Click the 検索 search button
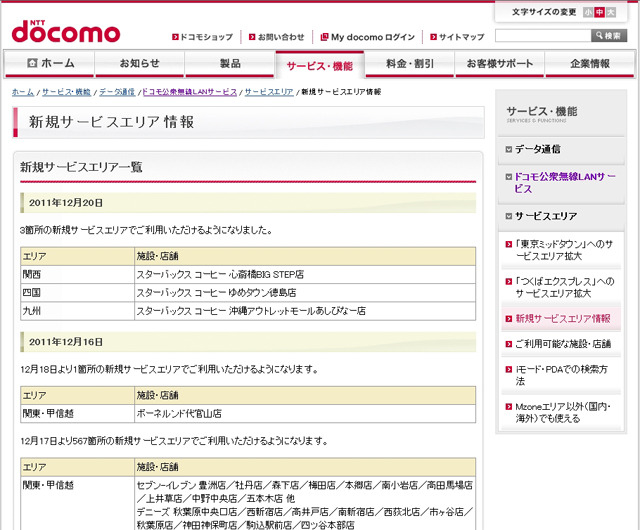The height and width of the screenshot is (530, 640). point(609,36)
